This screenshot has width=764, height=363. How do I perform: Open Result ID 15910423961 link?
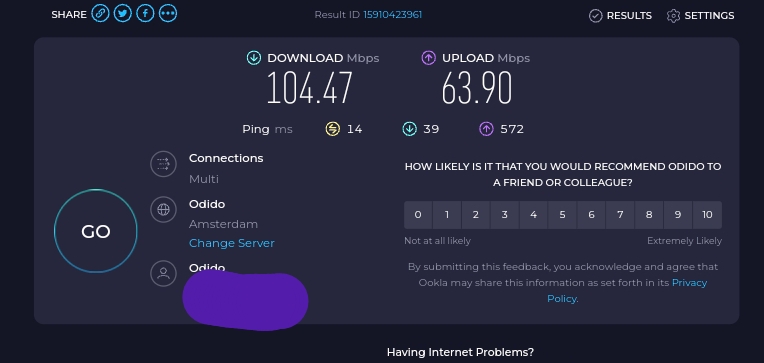pos(392,15)
